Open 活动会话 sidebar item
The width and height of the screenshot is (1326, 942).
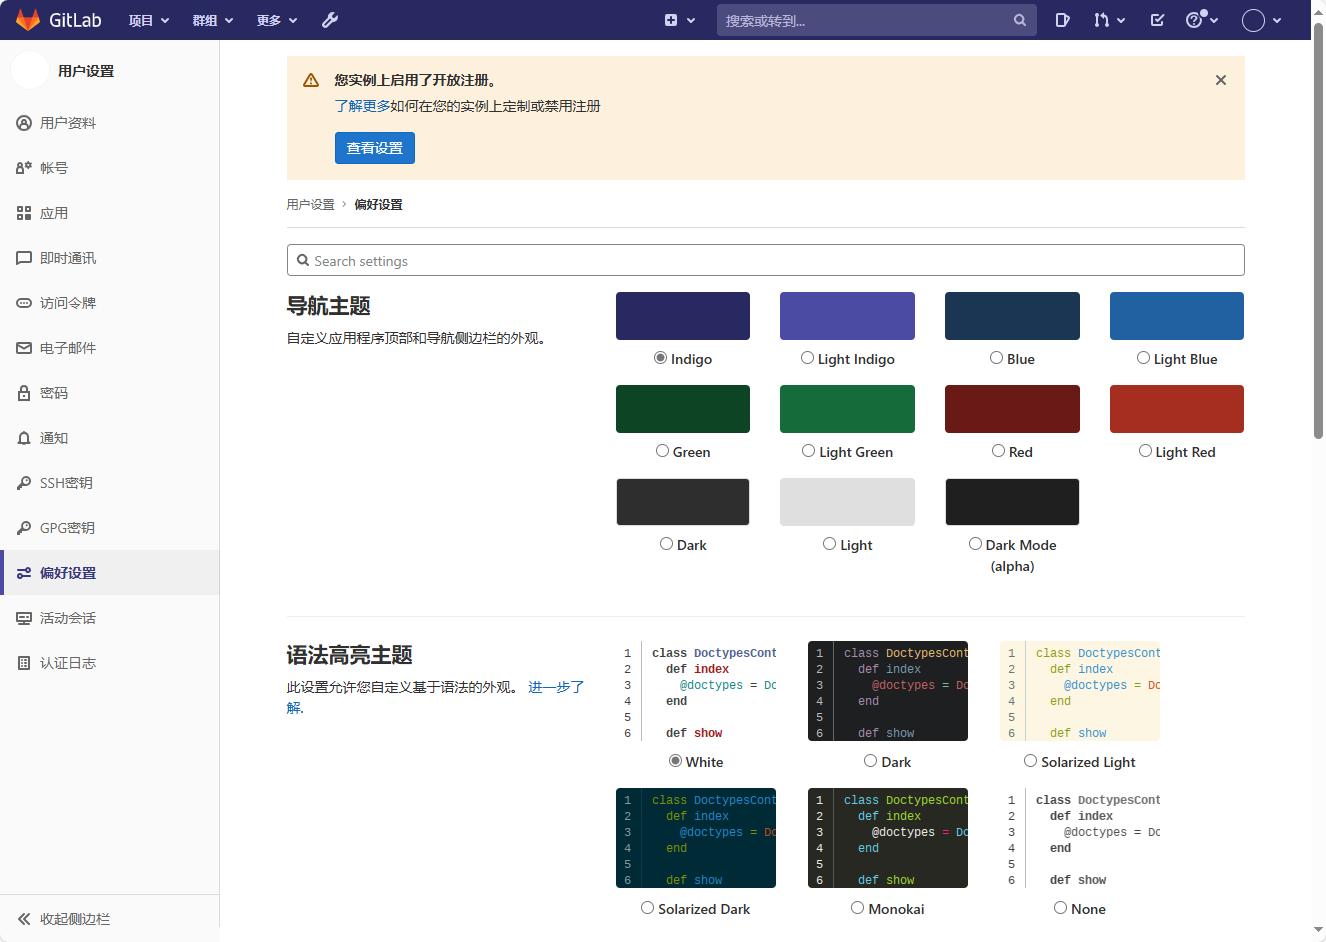(68, 618)
